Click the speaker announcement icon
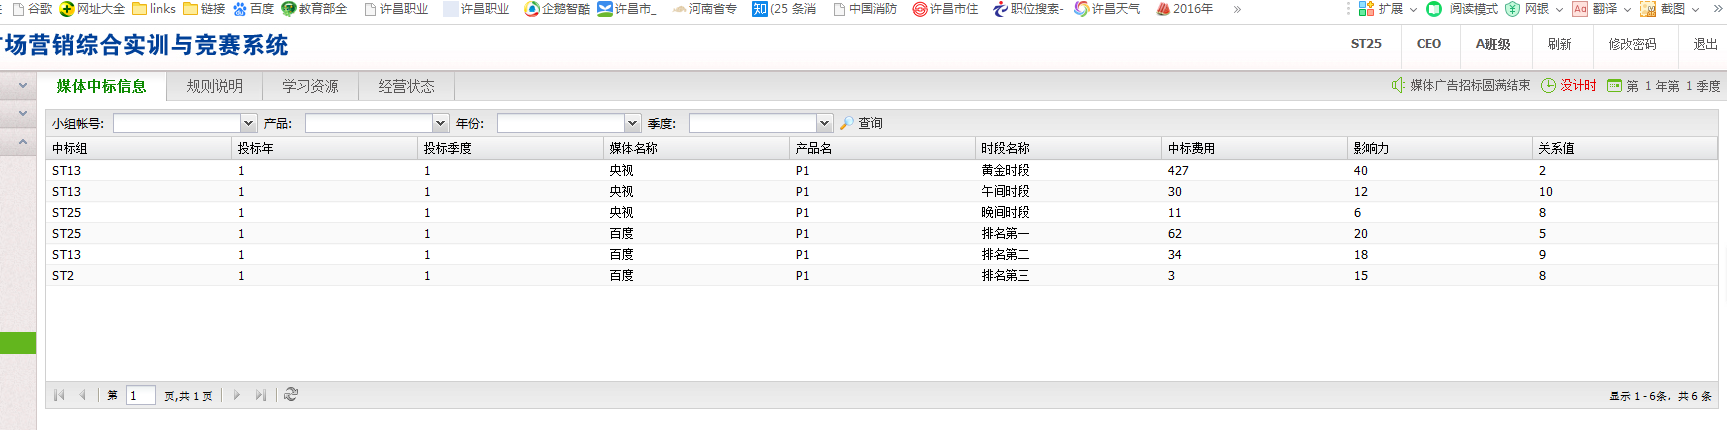The height and width of the screenshot is (430, 1727). point(1398,86)
